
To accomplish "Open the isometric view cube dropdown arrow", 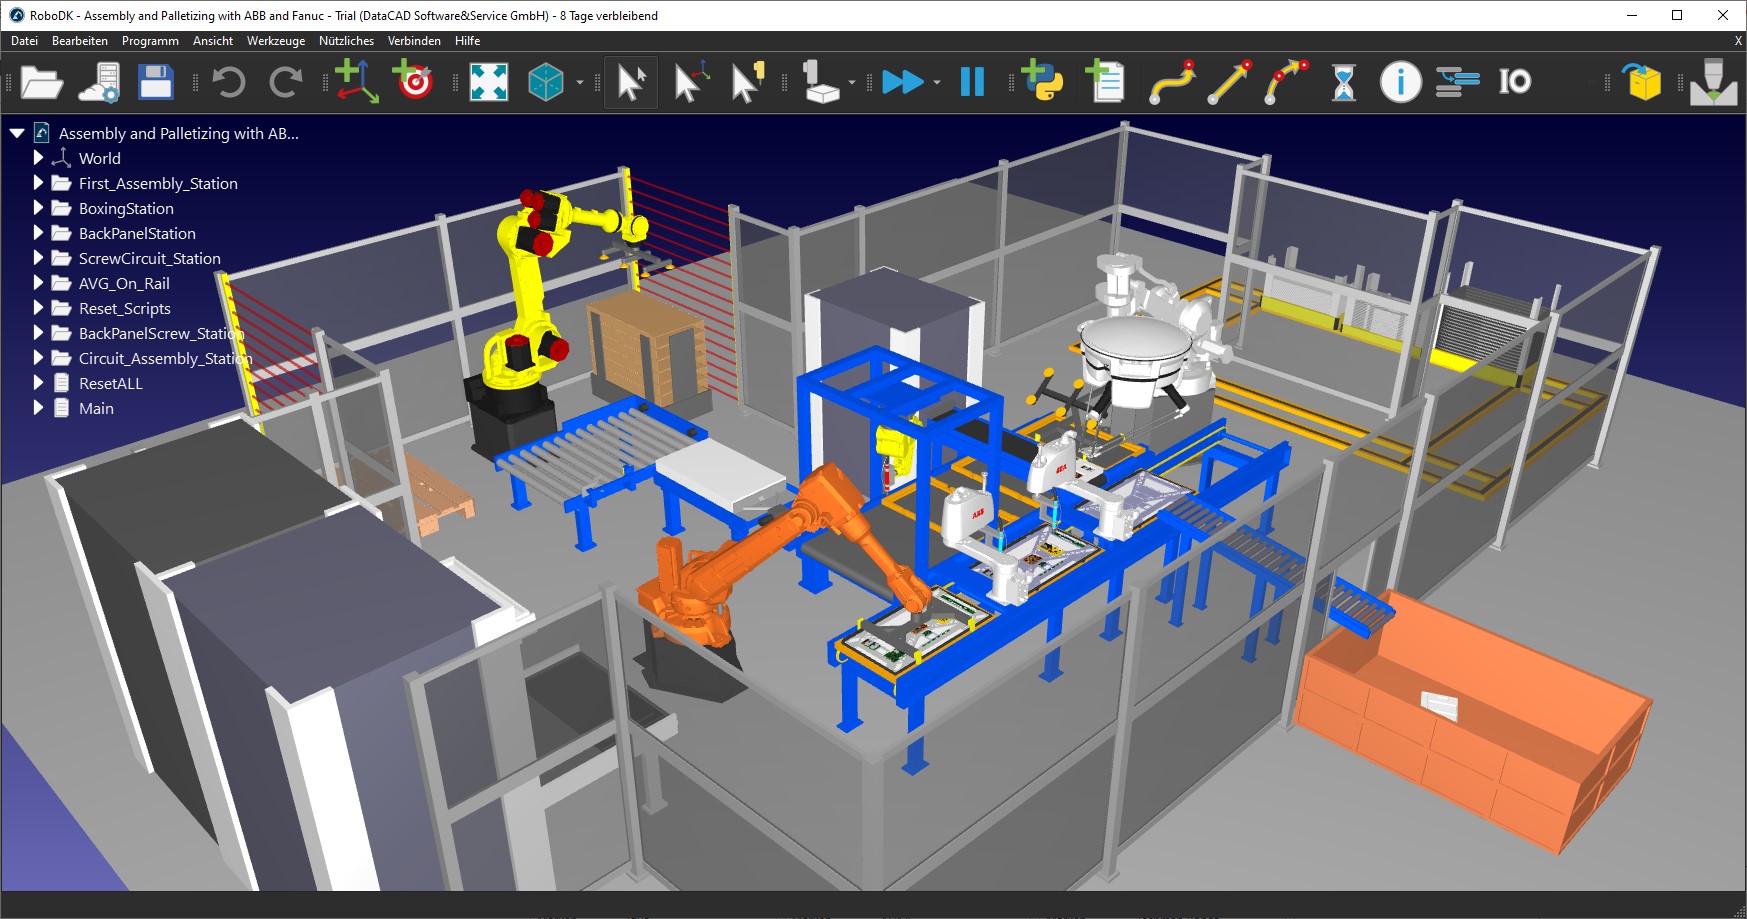I will pyautogui.click(x=580, y=83).
